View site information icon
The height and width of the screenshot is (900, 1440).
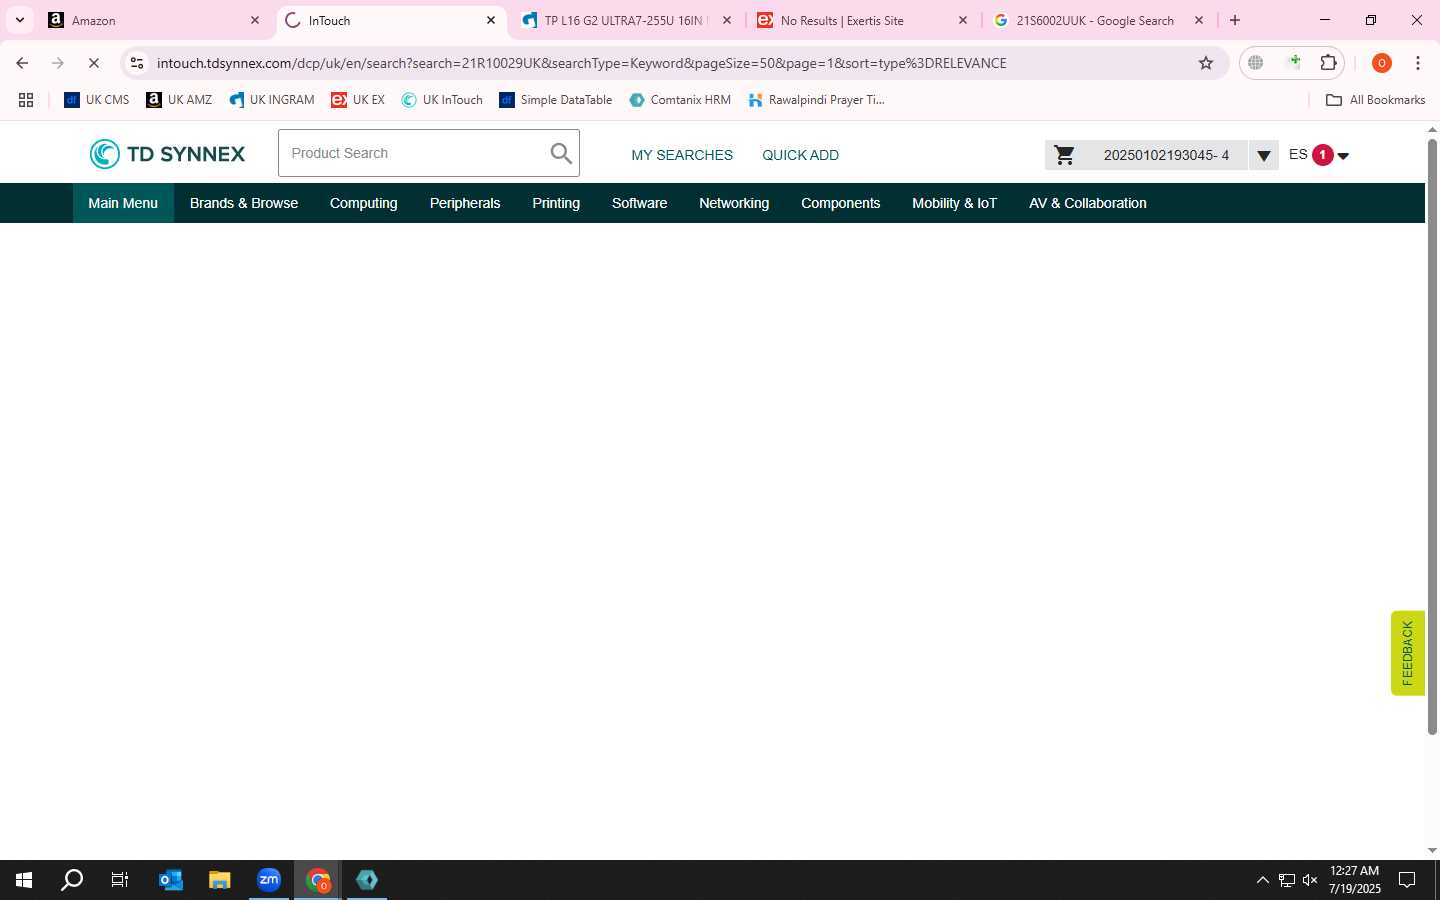[137, 63]
